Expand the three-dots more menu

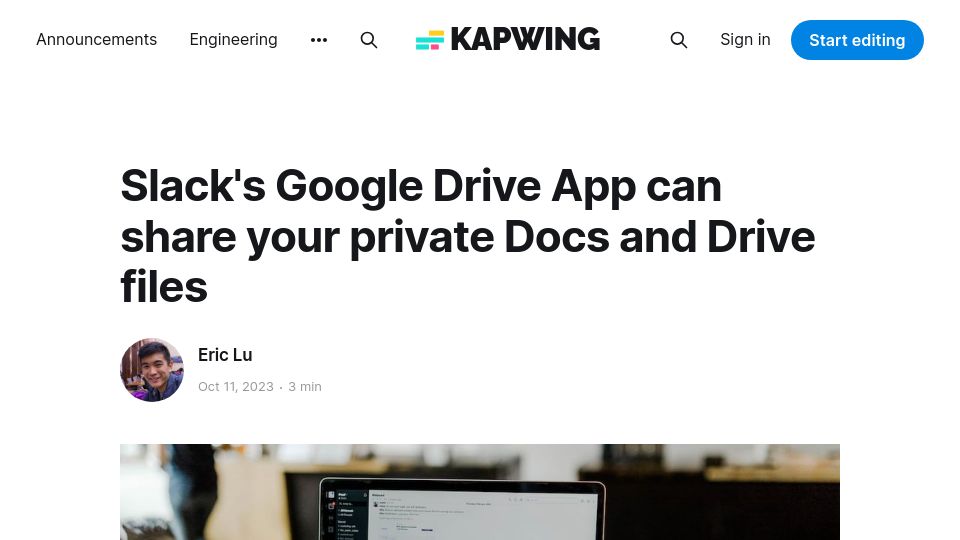click(x=319, y=40)
